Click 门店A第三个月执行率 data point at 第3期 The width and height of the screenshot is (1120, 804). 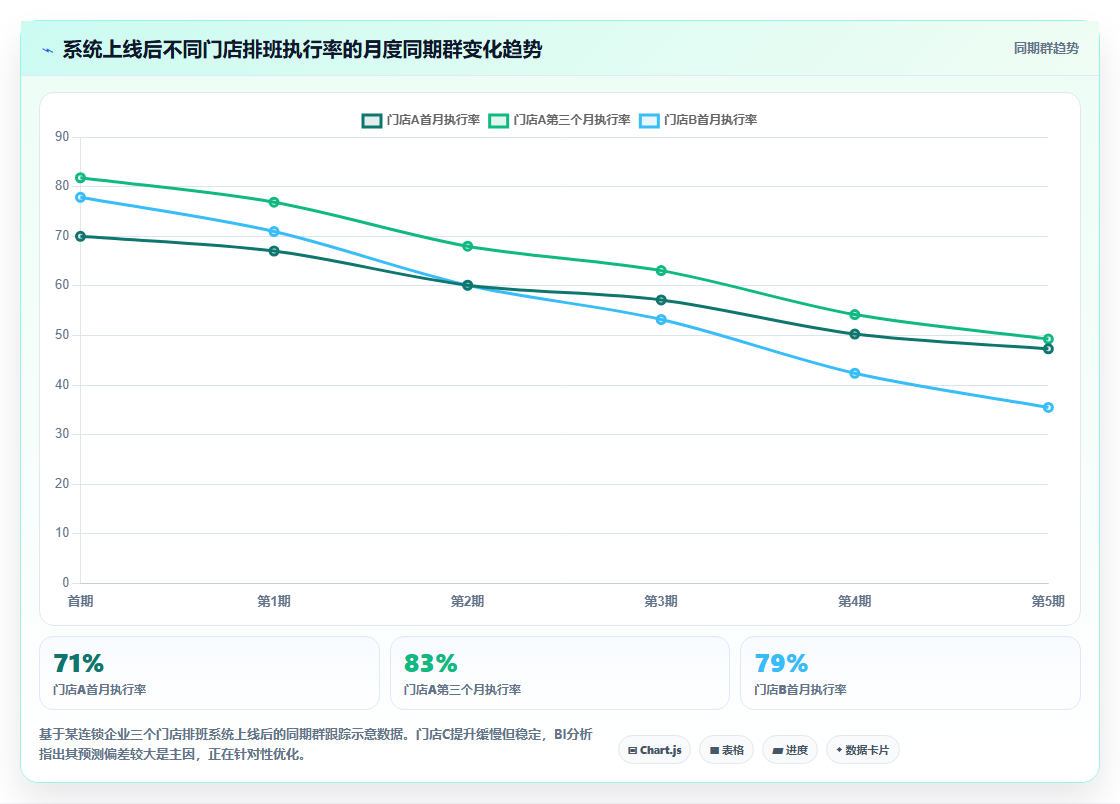[661, 271]
